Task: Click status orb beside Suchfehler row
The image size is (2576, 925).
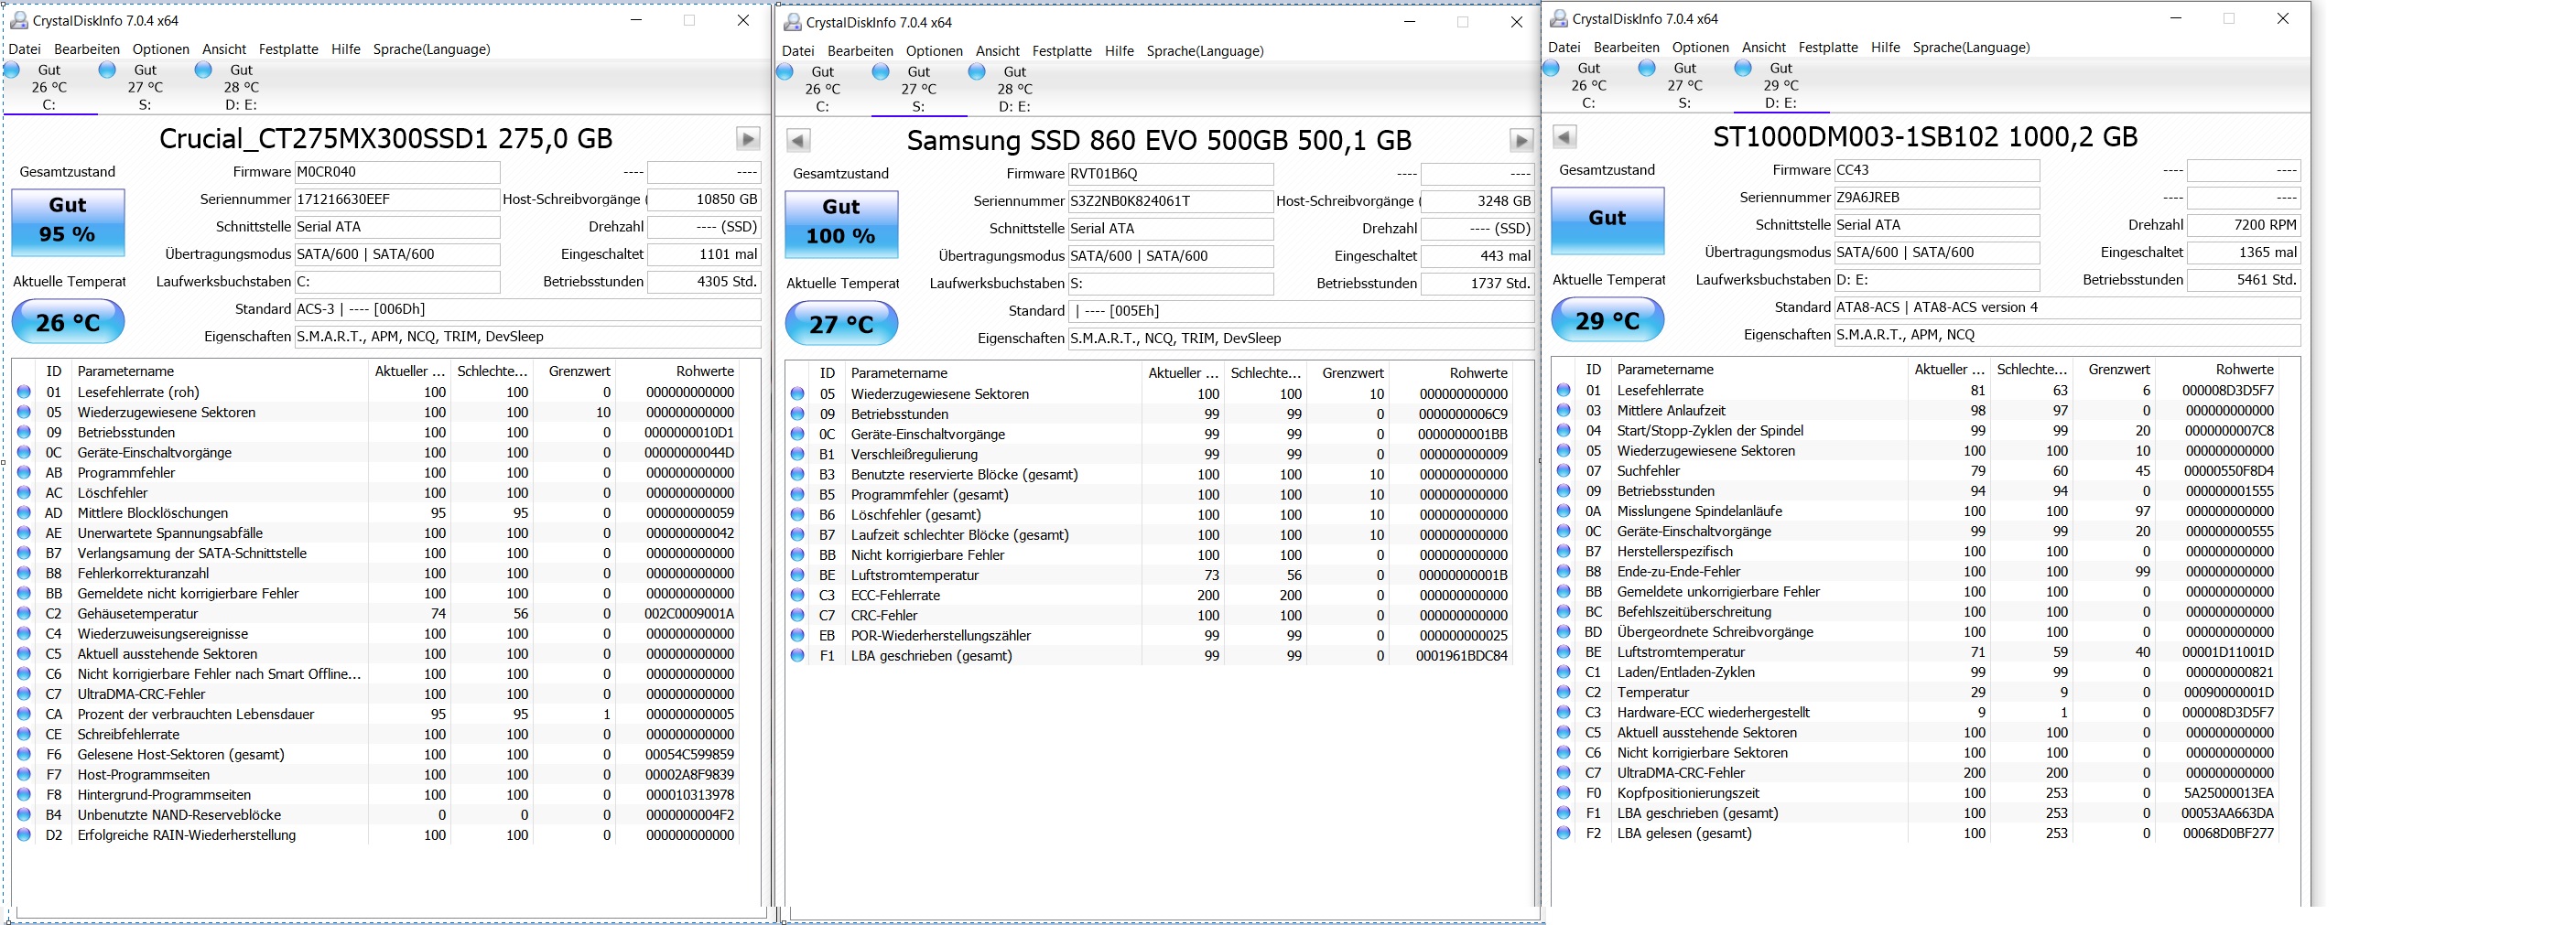Action: 1563,471
